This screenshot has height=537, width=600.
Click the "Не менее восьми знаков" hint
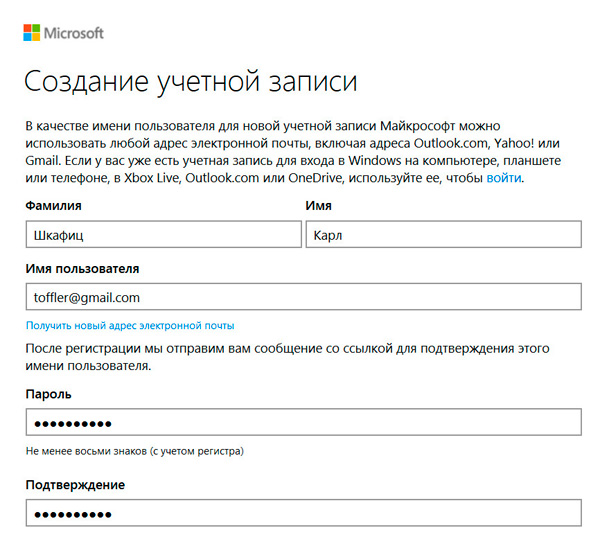pyautogui.click(x=135, y=452)
